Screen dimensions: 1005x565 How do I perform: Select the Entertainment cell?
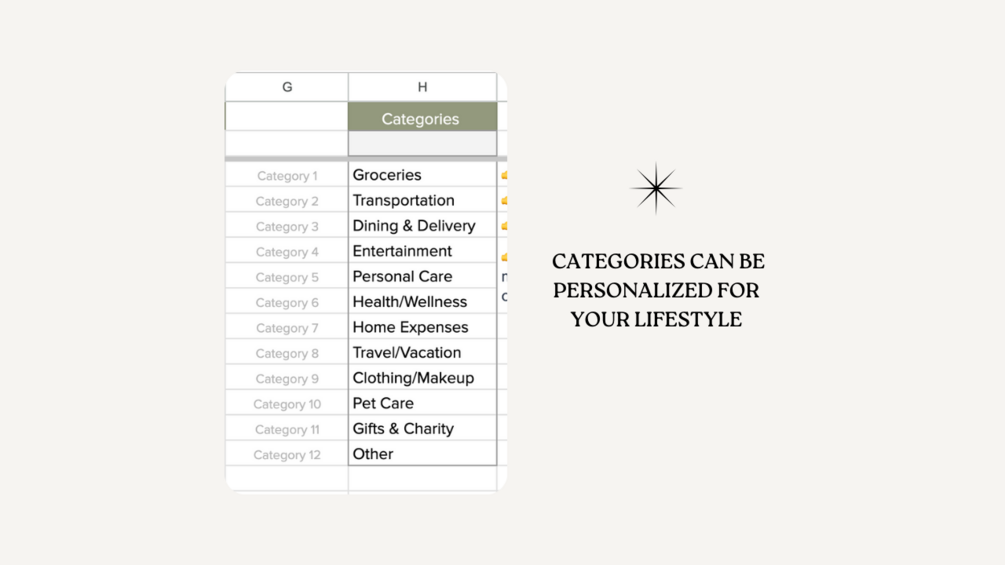(x=421, y=251)
